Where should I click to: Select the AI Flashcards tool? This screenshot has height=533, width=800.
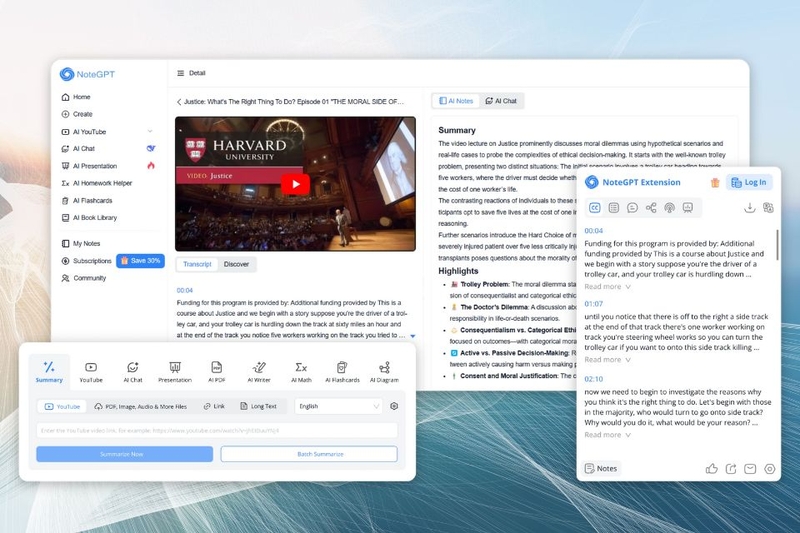(x=342, y=372)
